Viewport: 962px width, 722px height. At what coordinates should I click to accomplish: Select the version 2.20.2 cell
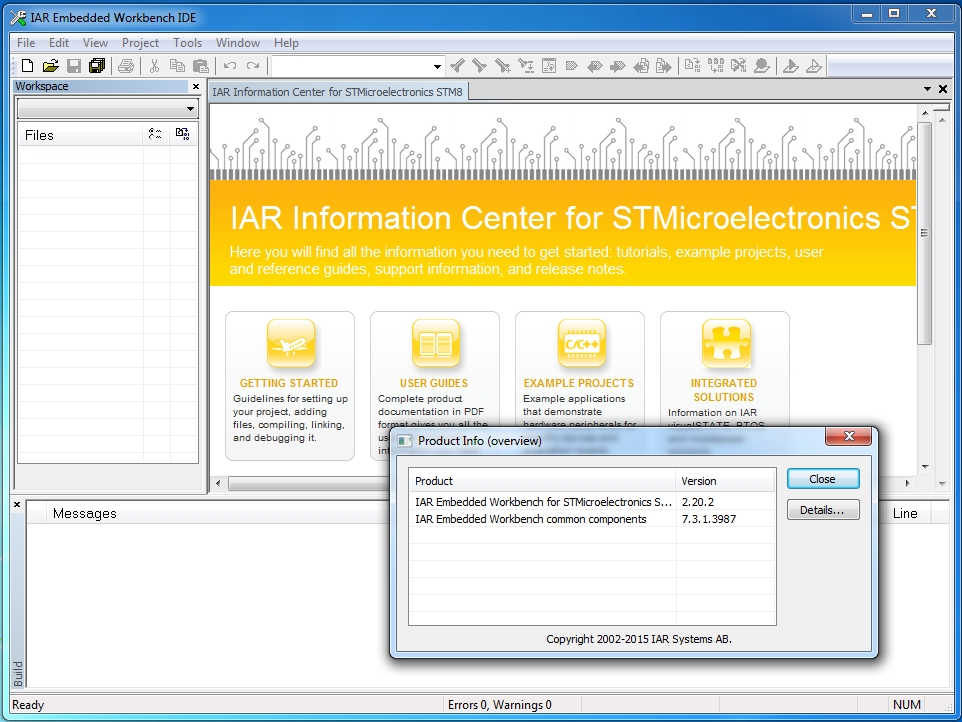click(x=698, y=502)
